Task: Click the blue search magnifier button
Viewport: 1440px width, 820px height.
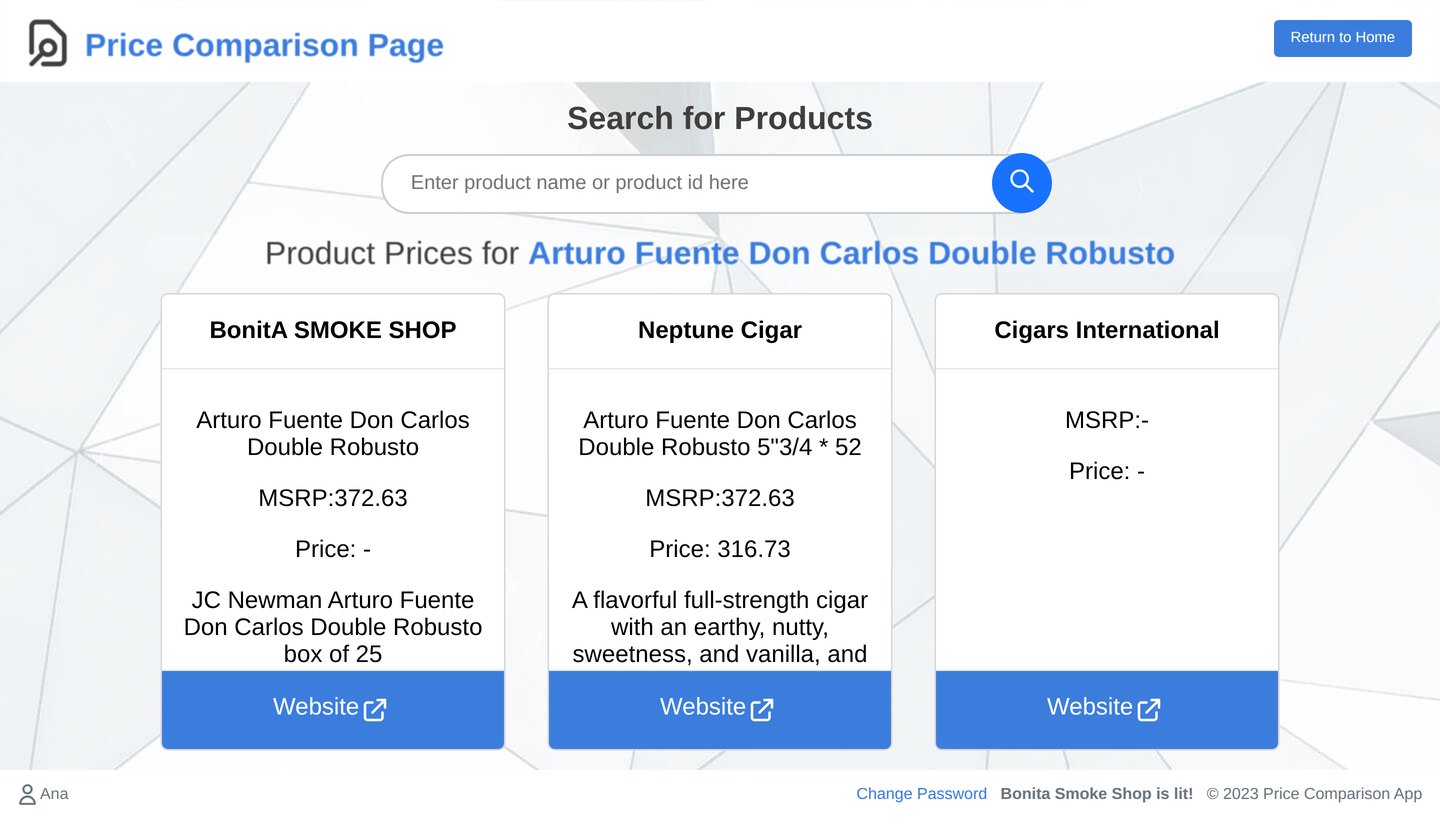Action: click(1021, 182)
